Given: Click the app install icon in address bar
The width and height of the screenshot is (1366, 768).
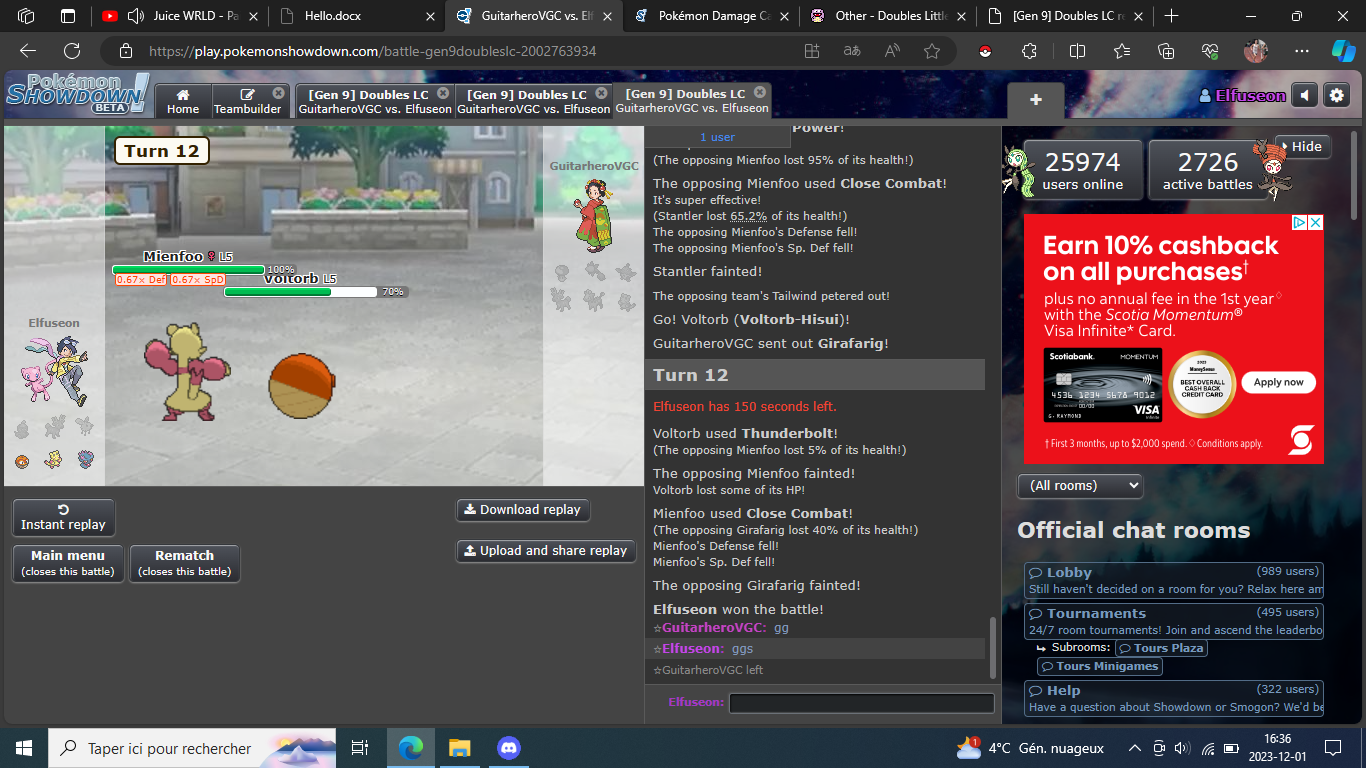Looking at the screenshot, I should click(x=812, y=51).
